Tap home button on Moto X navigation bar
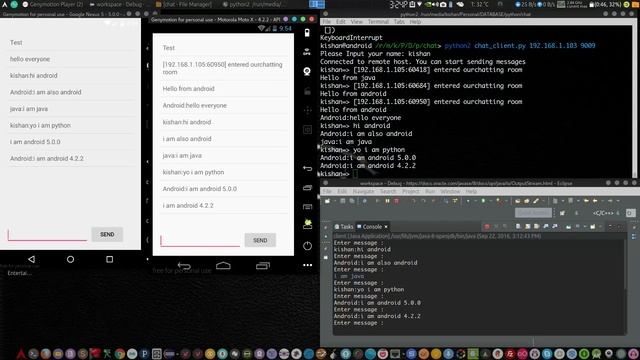 [x=223, y=266]
